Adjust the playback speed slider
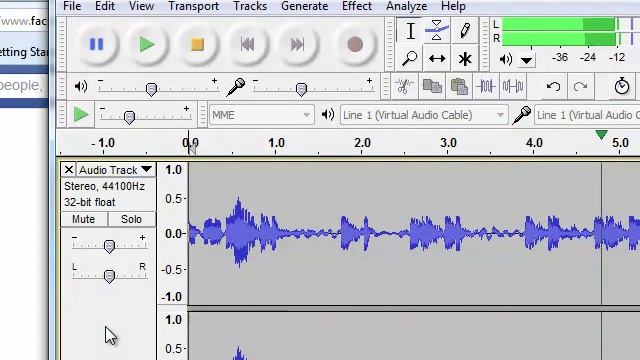Screen dimensions: 640x360 tap(129, 117)
